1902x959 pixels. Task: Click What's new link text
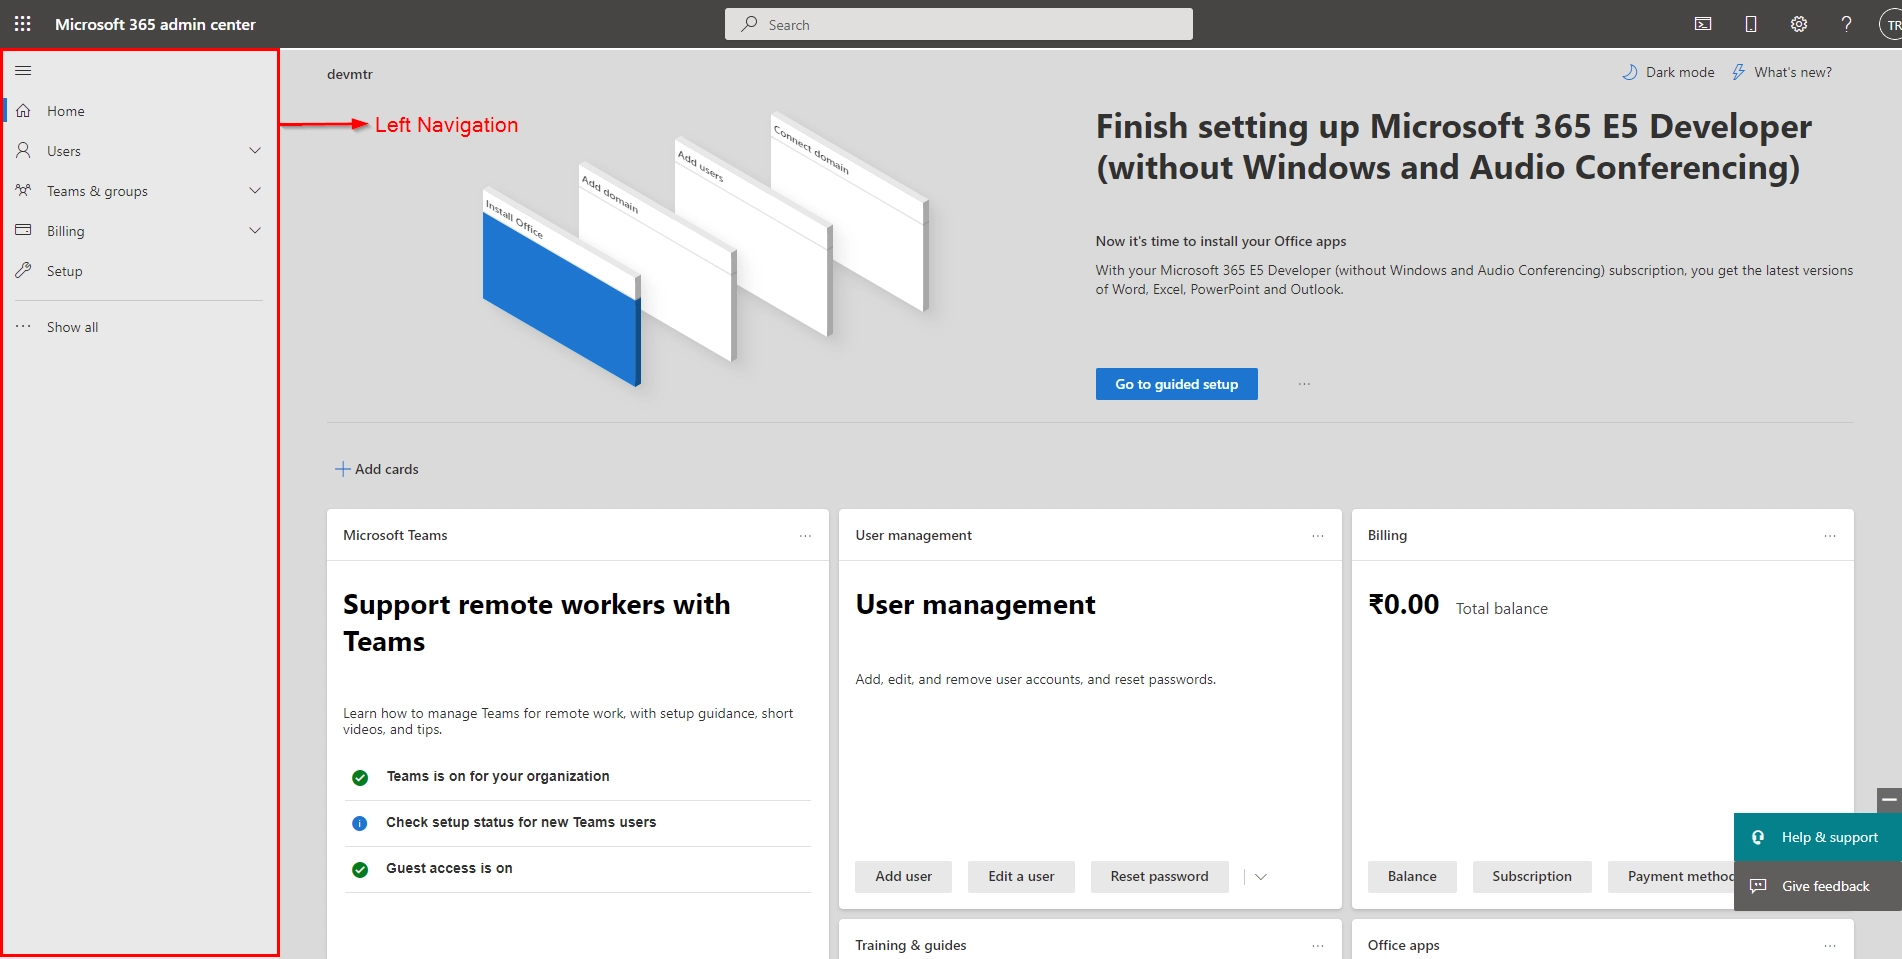tap(1793, 72)
